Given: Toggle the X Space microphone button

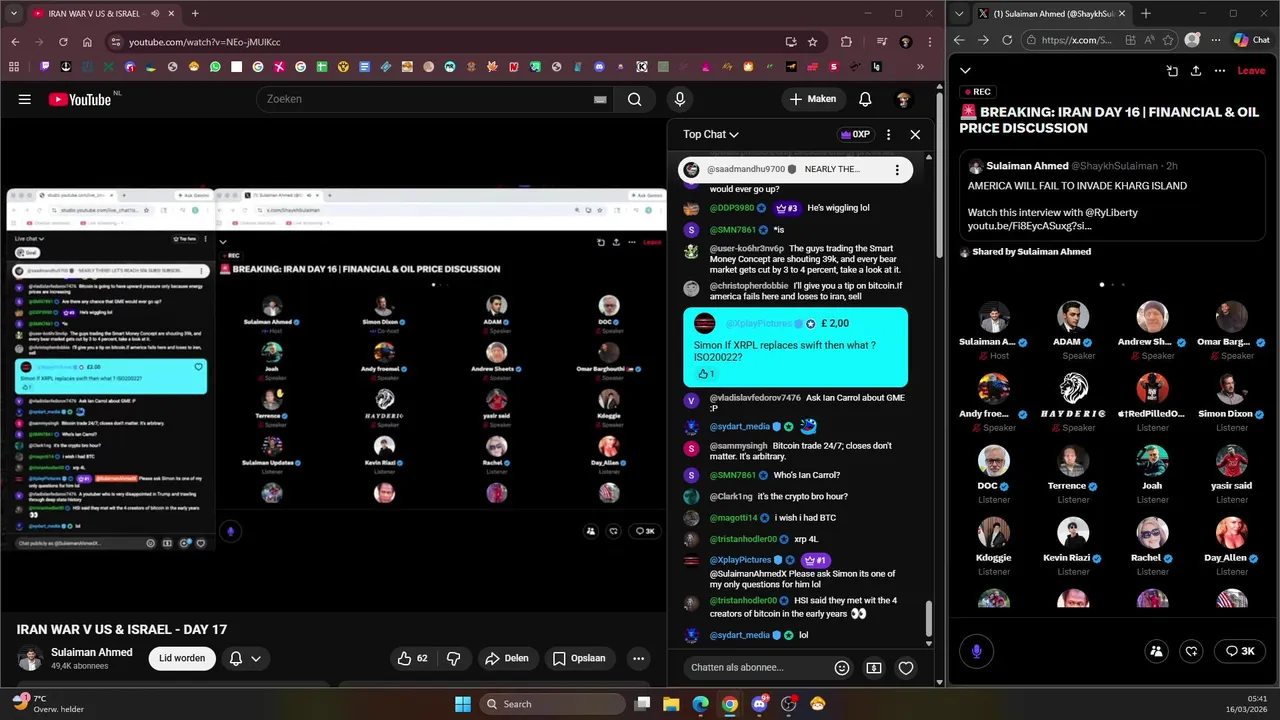Looking at the screenshot, I should 977,651.
